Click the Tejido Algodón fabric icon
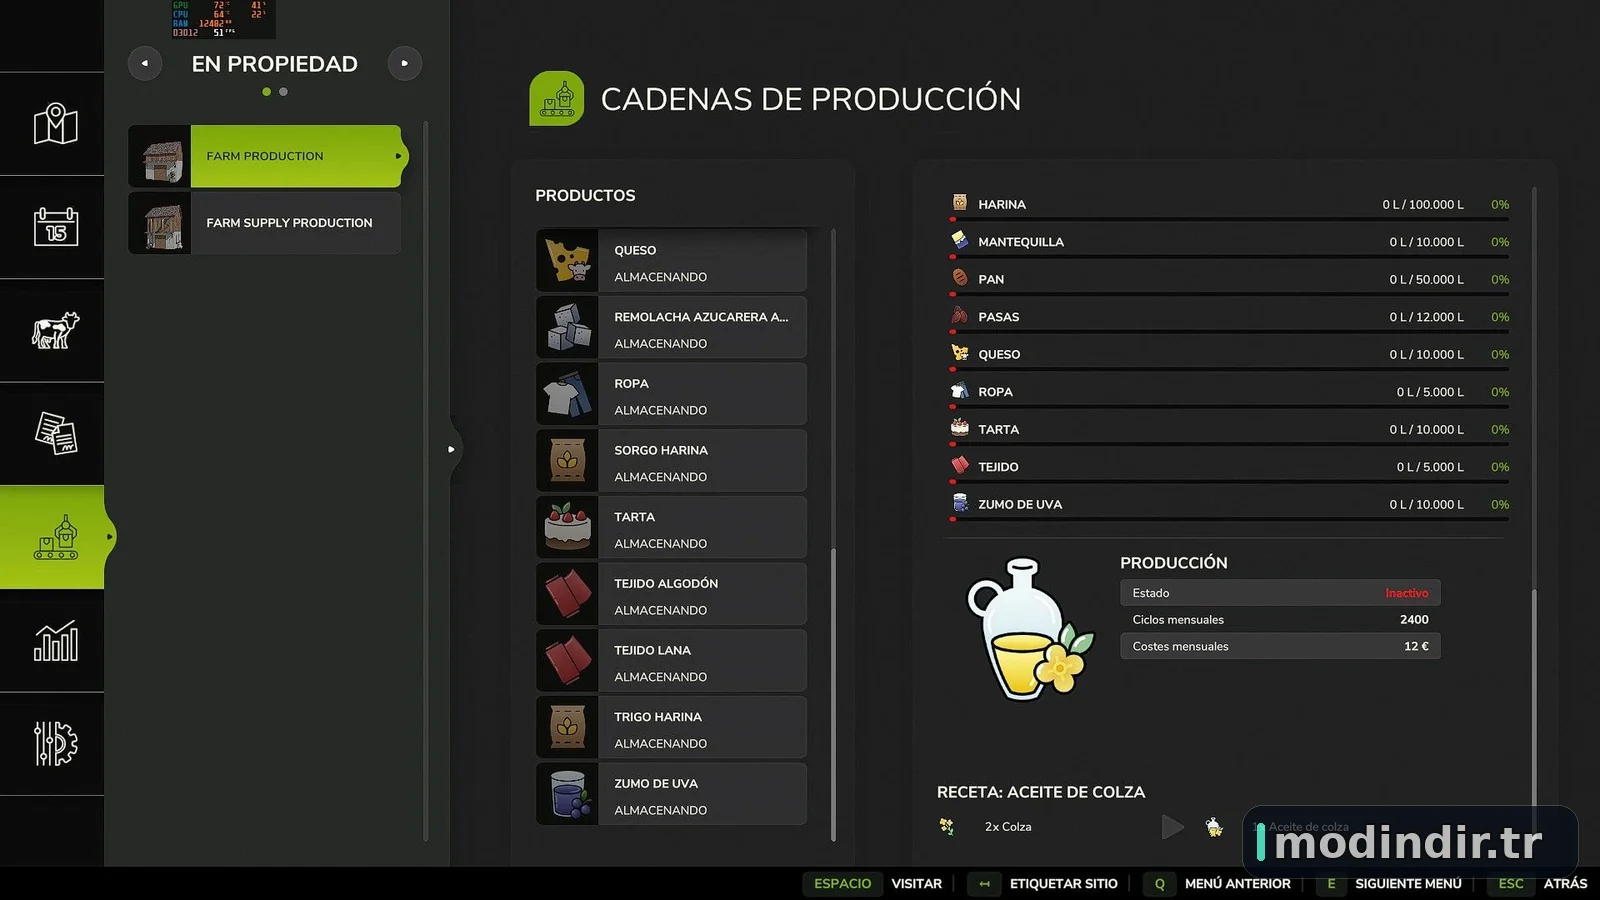The width and height of the screenshot is (1600, 900). [567, 594]
